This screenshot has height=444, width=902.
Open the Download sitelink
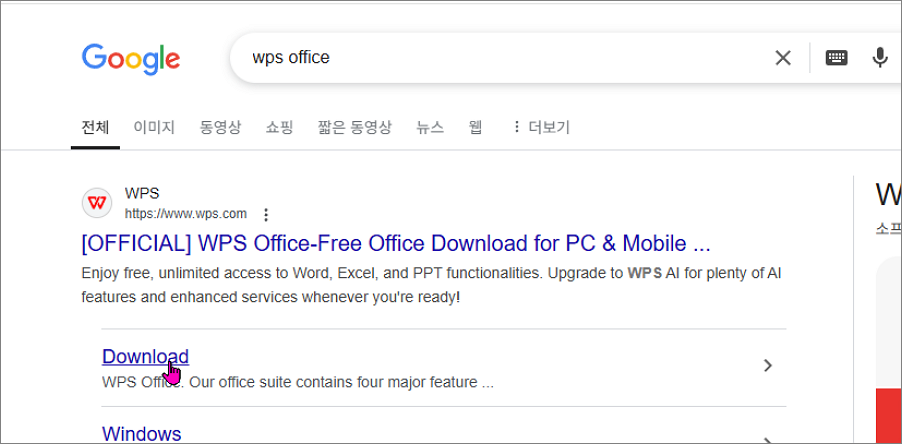[x=145, y=357]
